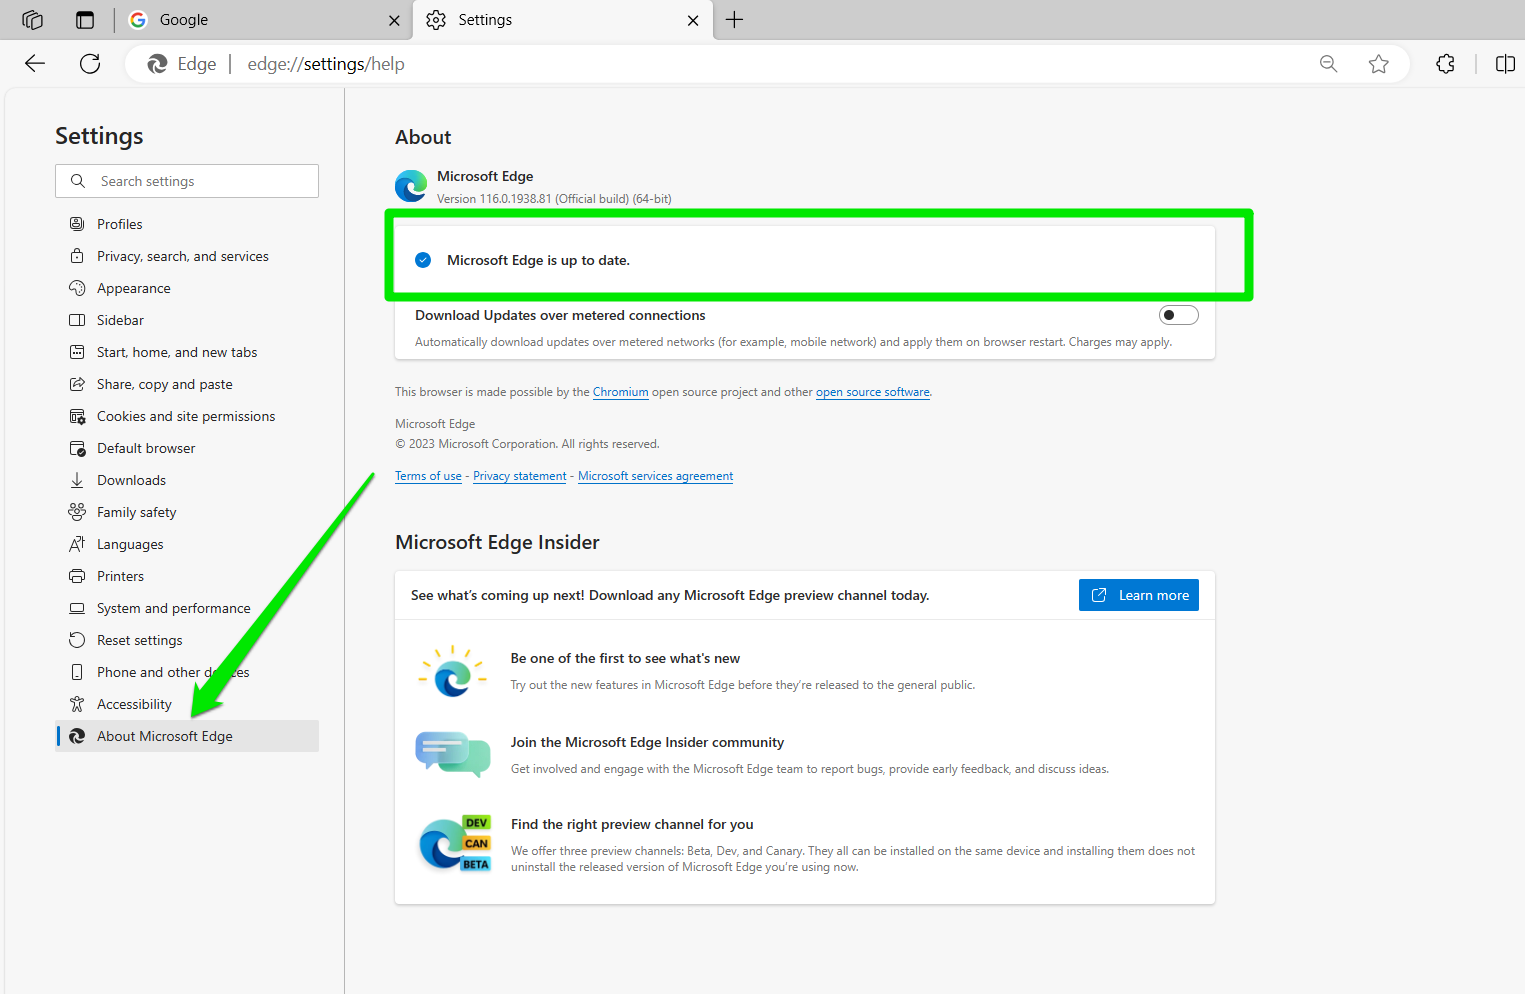Open the Chromium link
The height and width of the screenshot is (994, 1525).
pyautogui.click(x=620, y=392)
